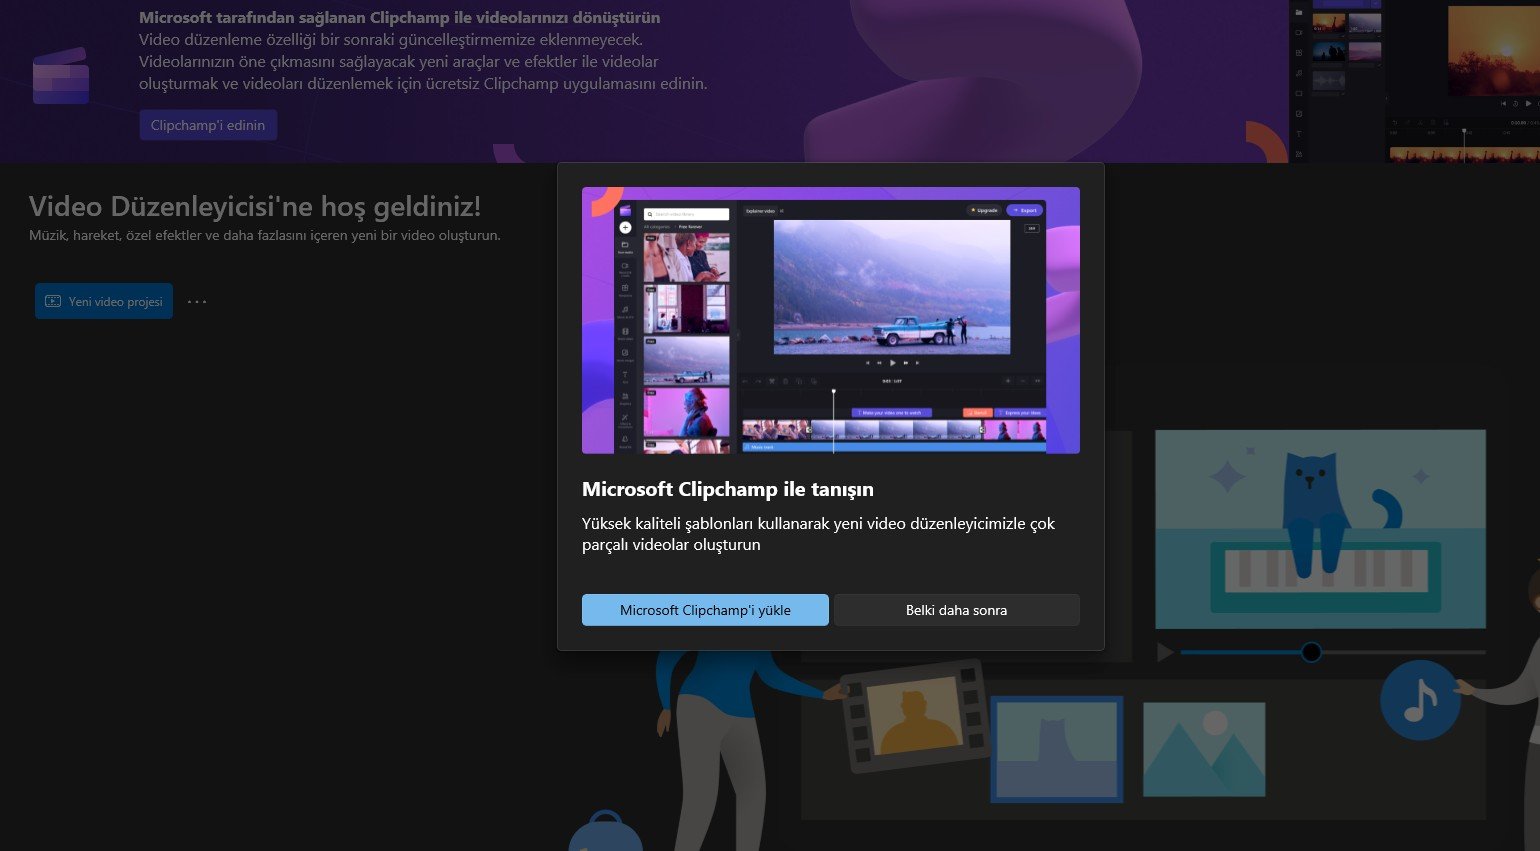
Task: Click the Clipchamp editor preview image in the dialog
Action: click(x=831, y=320)
